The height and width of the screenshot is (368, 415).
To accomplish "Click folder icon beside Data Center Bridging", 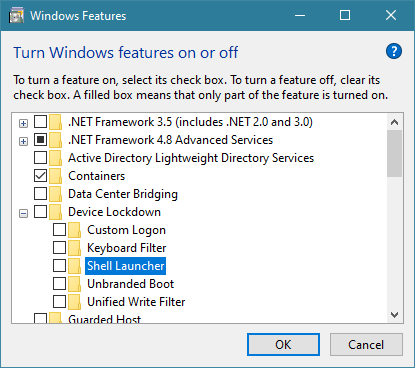I will 55,194.
